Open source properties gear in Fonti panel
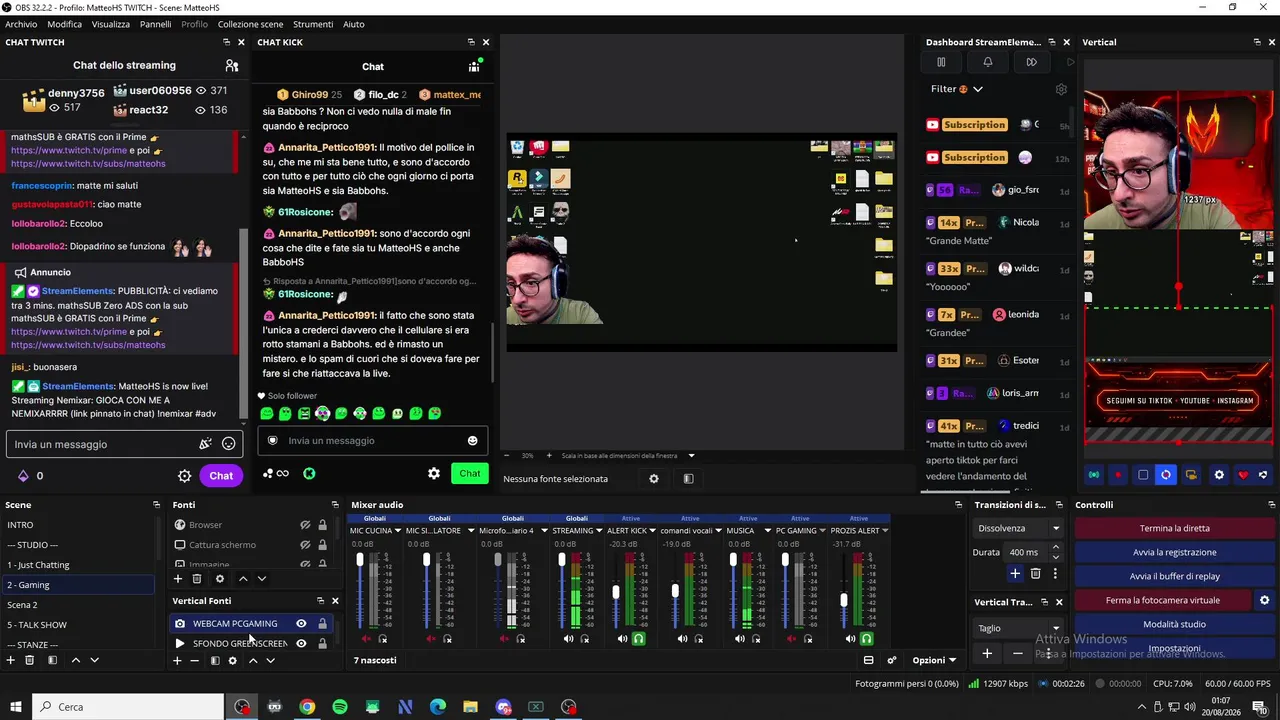This screenshot has height=720, width=1280. (x=220, y=578)
